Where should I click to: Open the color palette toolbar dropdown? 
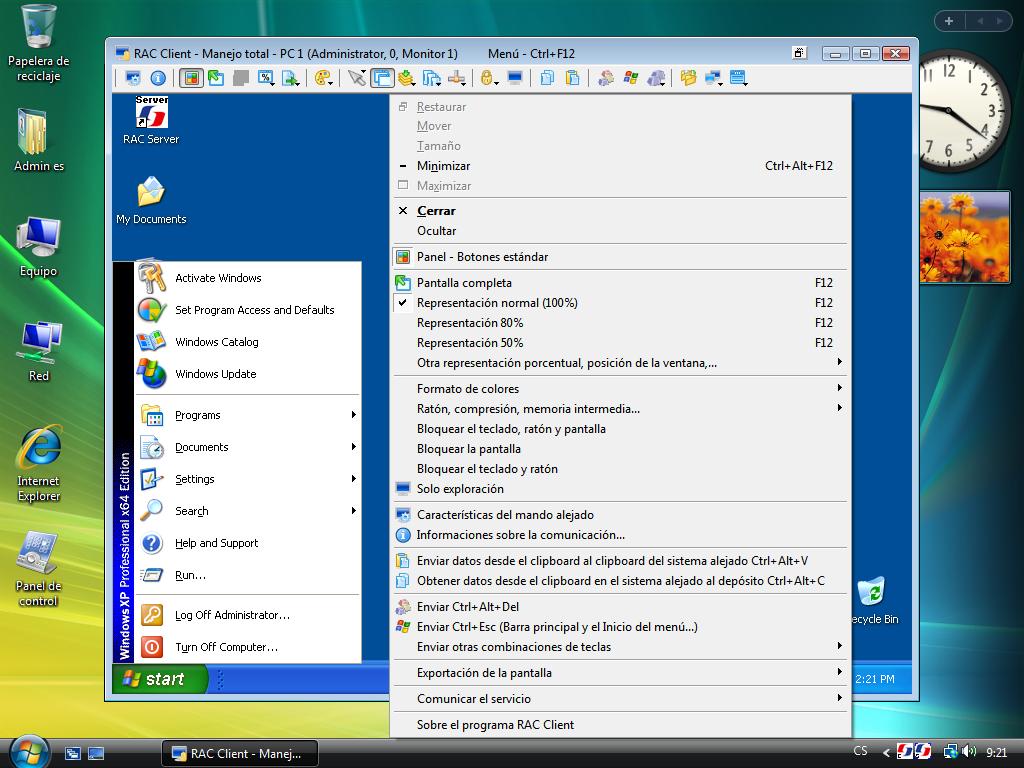(x=324, y=78)
